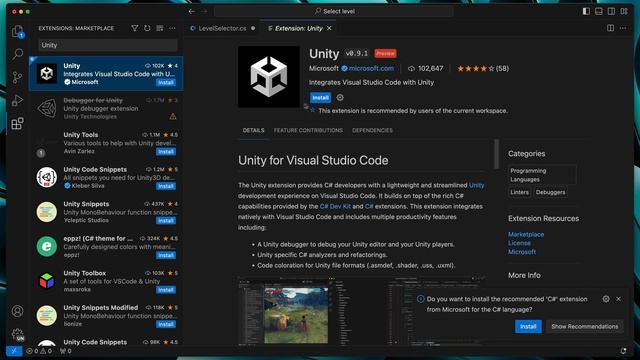Toggle bottom panel layout icon
This screenshot has height=360, width=640.
[599, 11]
